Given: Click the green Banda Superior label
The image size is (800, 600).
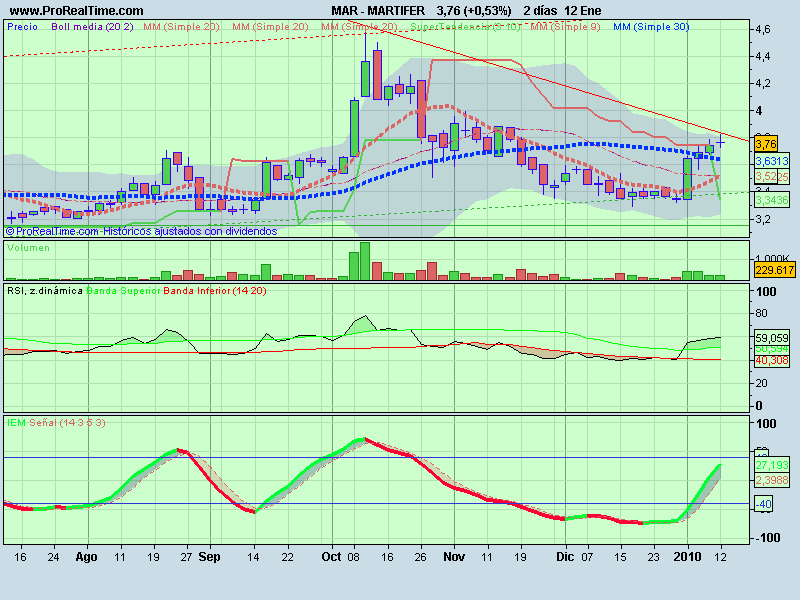Looking at the screenshot, I should pos(123,291).
